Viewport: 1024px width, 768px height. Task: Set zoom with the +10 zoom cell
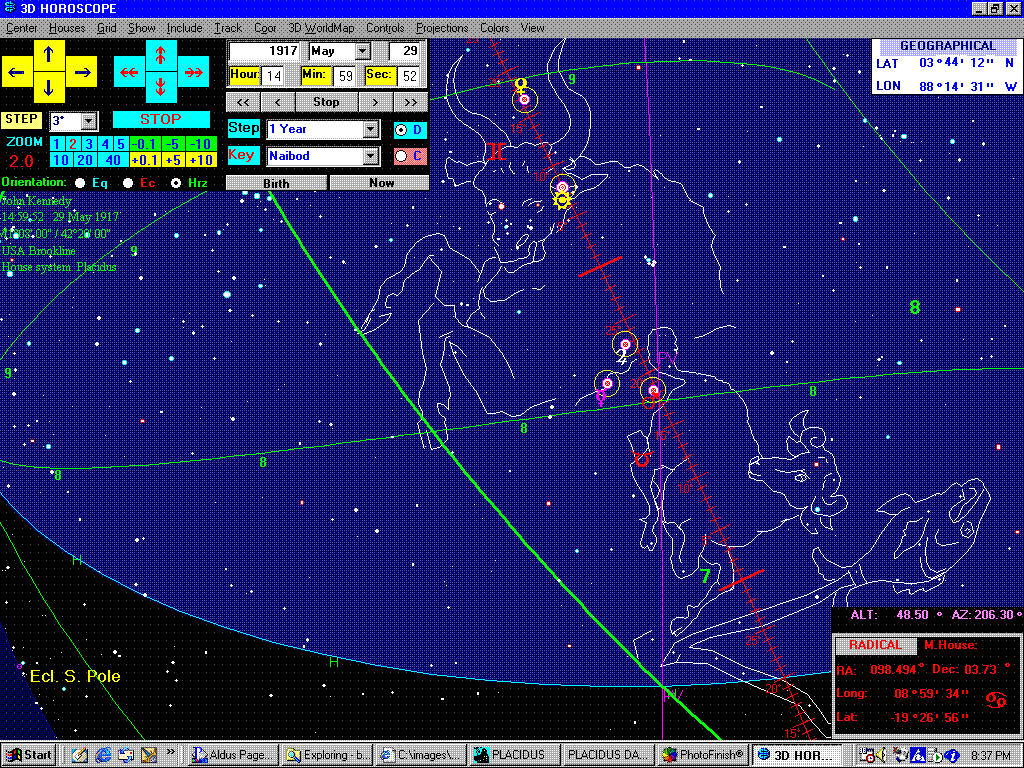tap(200, 160)
